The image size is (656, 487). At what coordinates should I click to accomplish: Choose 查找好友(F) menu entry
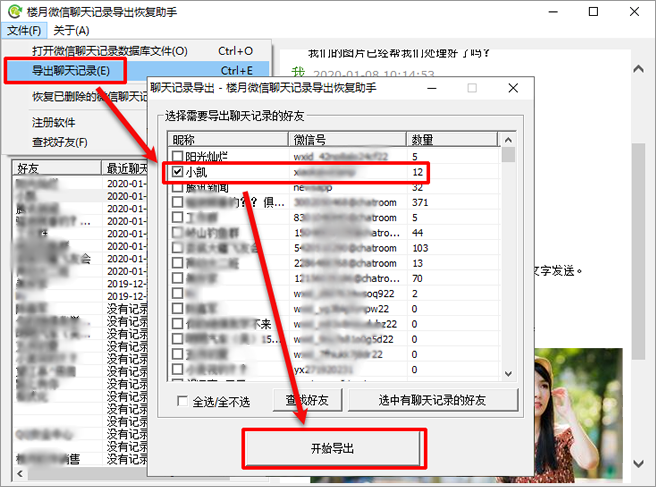click(59, 142)
